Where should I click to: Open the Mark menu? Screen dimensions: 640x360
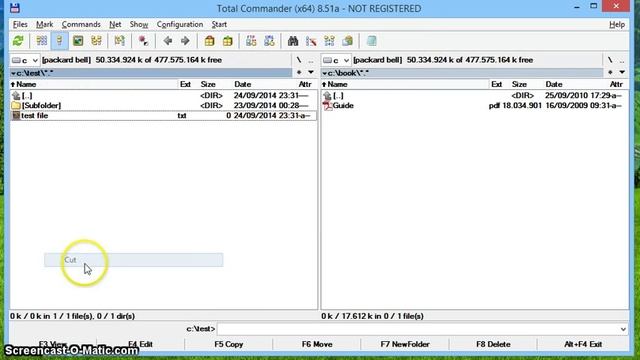44,24
